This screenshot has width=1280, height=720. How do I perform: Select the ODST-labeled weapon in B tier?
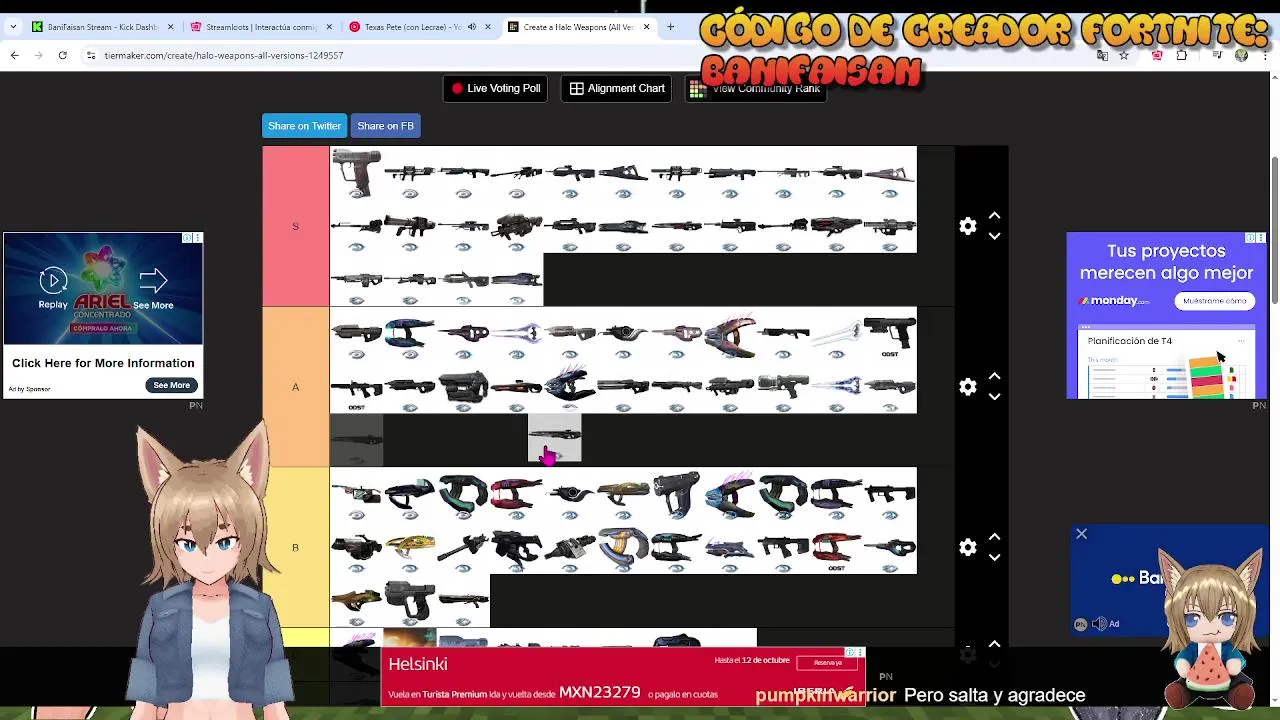tap(837, 548)
